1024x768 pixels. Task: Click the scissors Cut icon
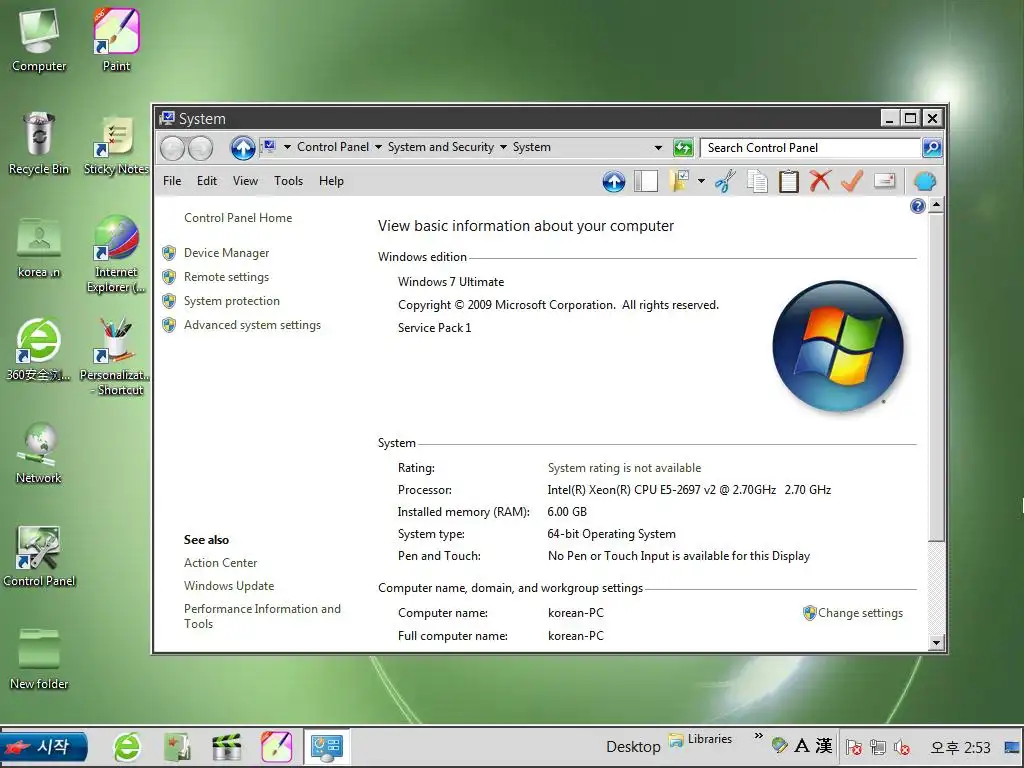point(725,181)
